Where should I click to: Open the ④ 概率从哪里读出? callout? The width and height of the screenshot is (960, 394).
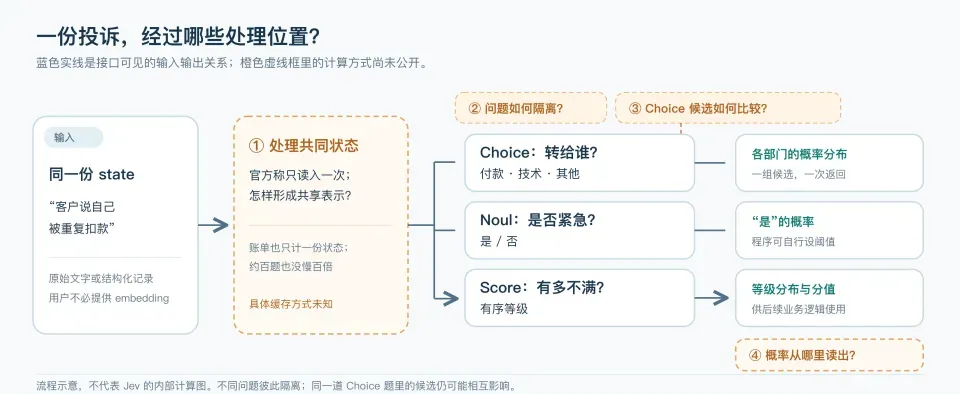(x=829, y=355)
